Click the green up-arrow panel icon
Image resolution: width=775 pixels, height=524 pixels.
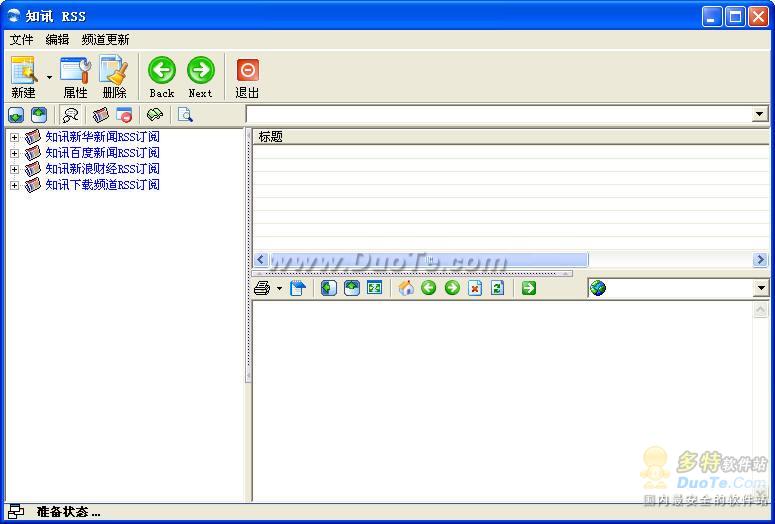click(39, 115)
